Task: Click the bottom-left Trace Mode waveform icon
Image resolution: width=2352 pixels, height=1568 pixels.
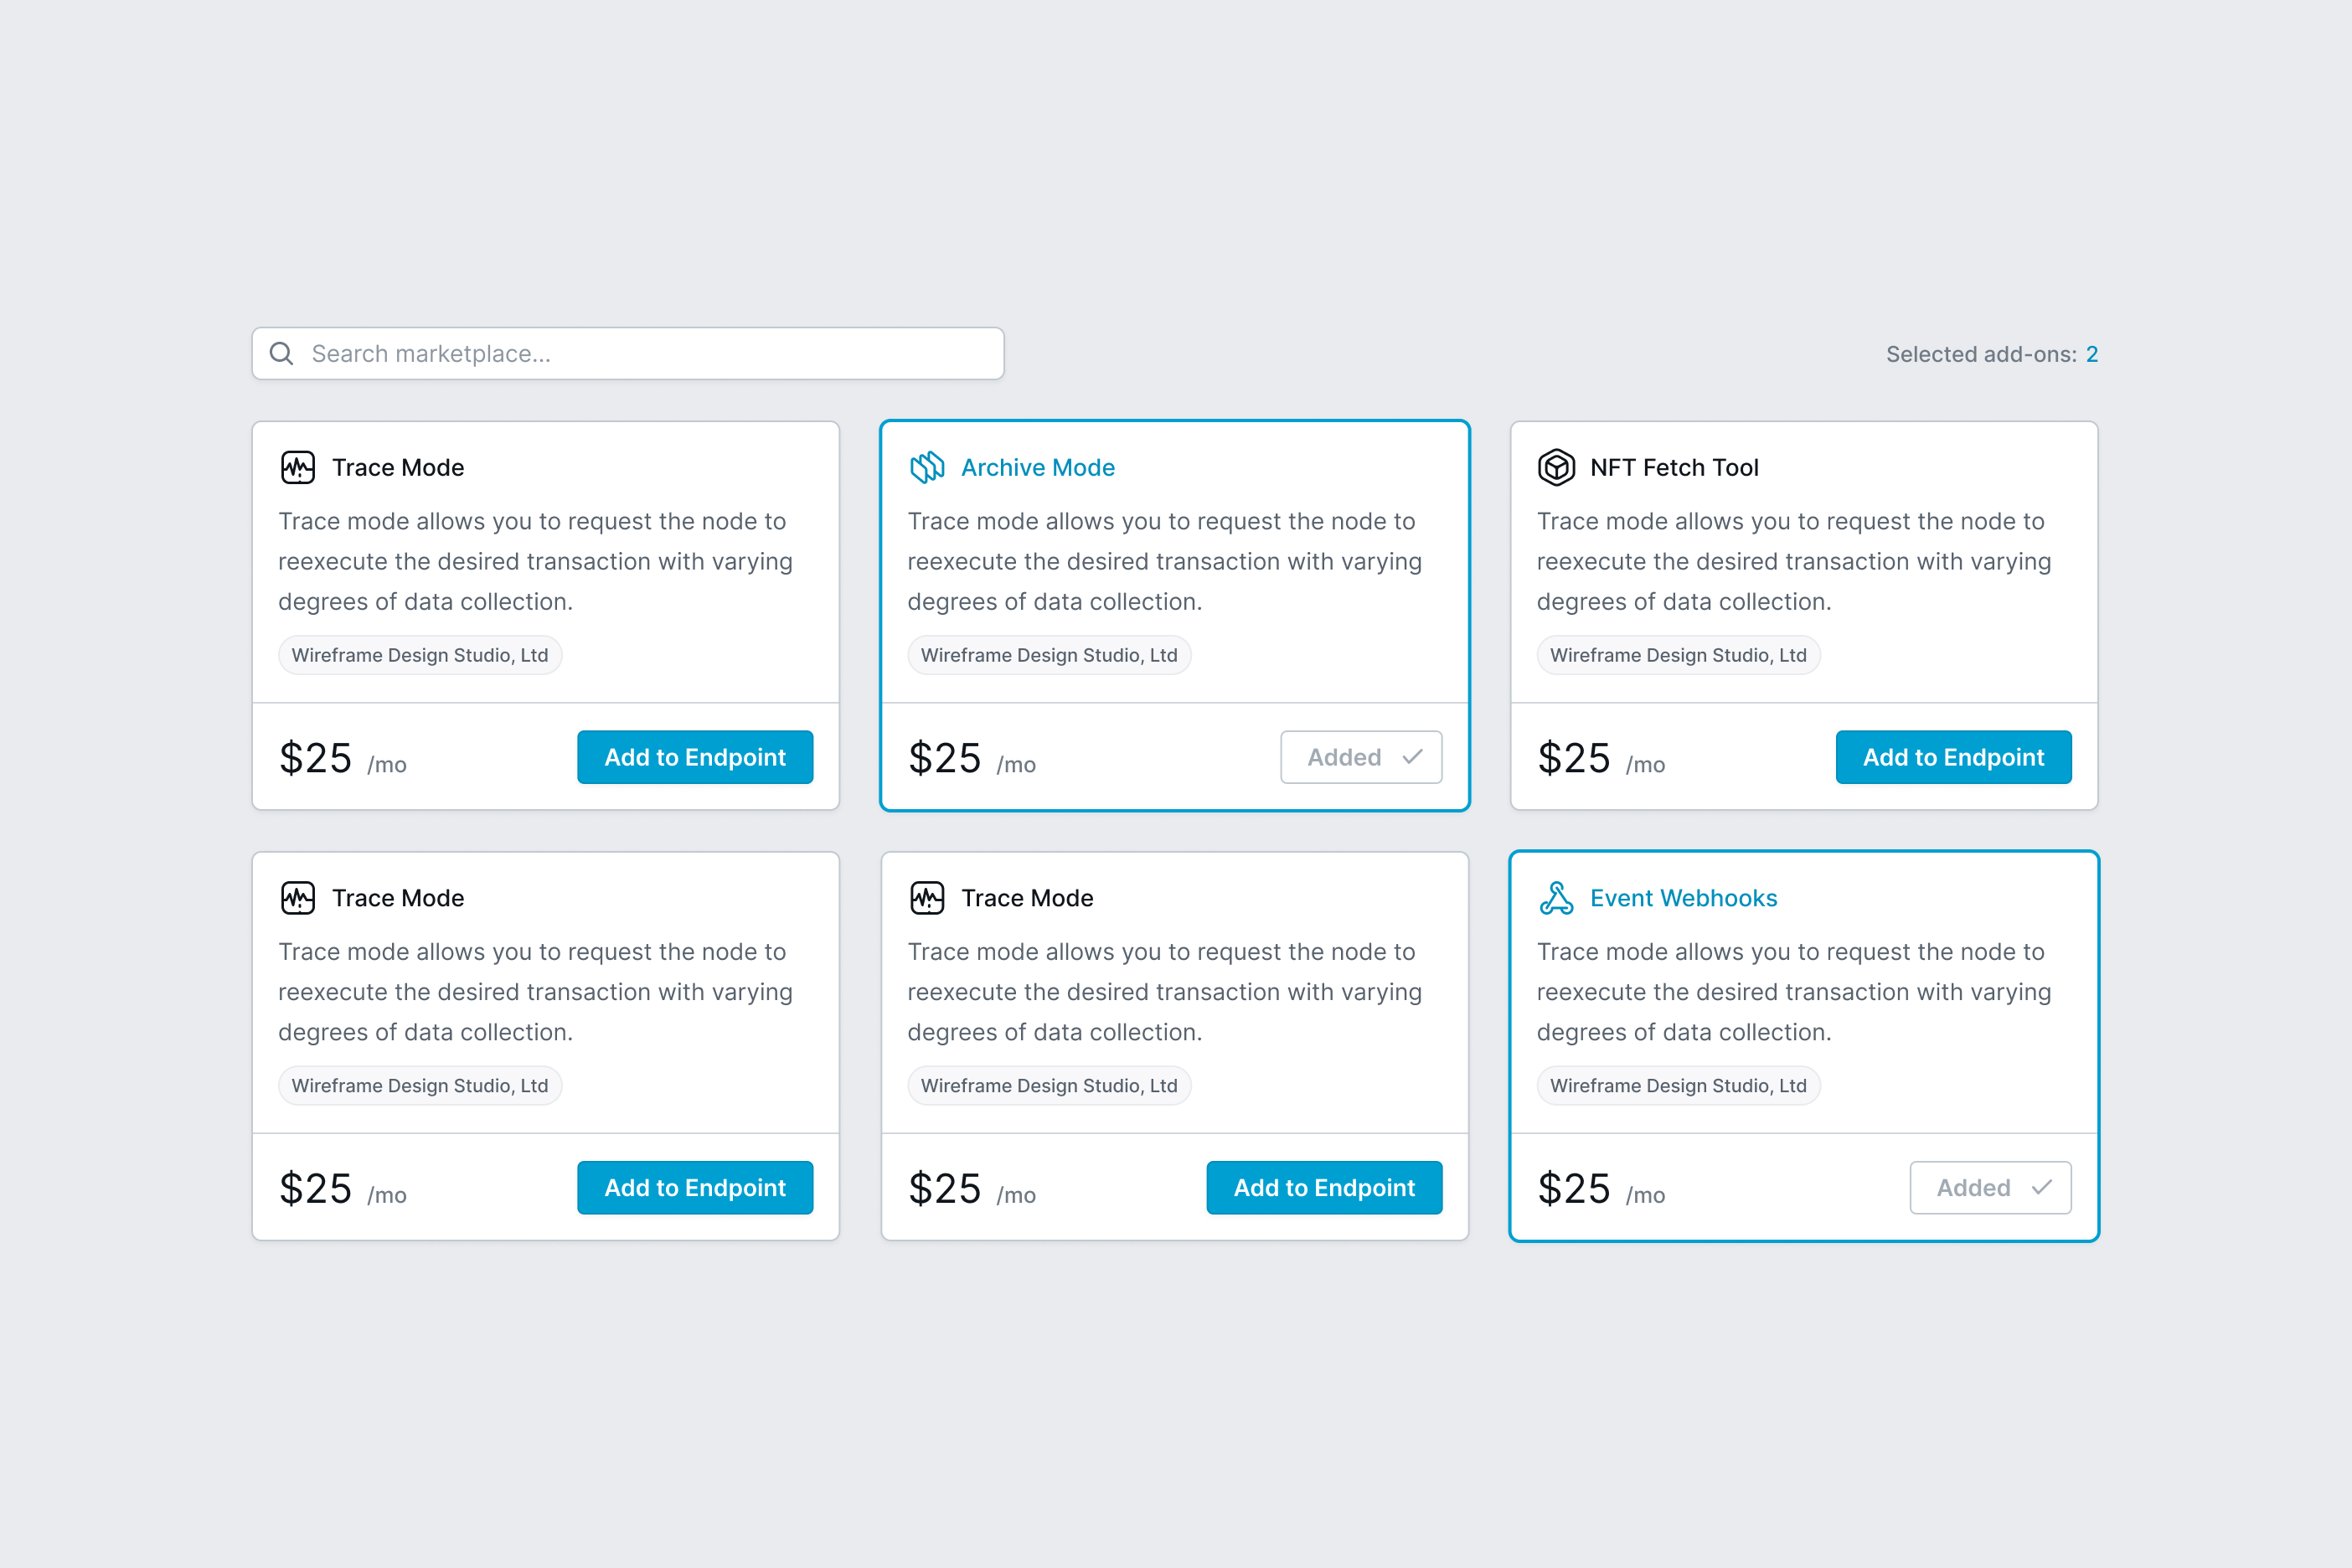Action: tap(298, 898)
